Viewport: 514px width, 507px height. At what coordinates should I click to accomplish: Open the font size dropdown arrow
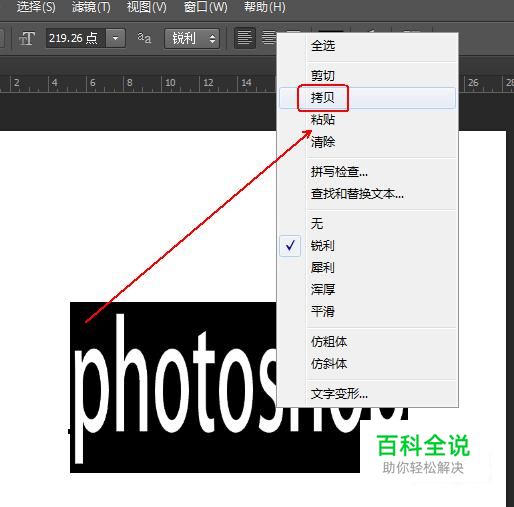[x=115, y=38]
